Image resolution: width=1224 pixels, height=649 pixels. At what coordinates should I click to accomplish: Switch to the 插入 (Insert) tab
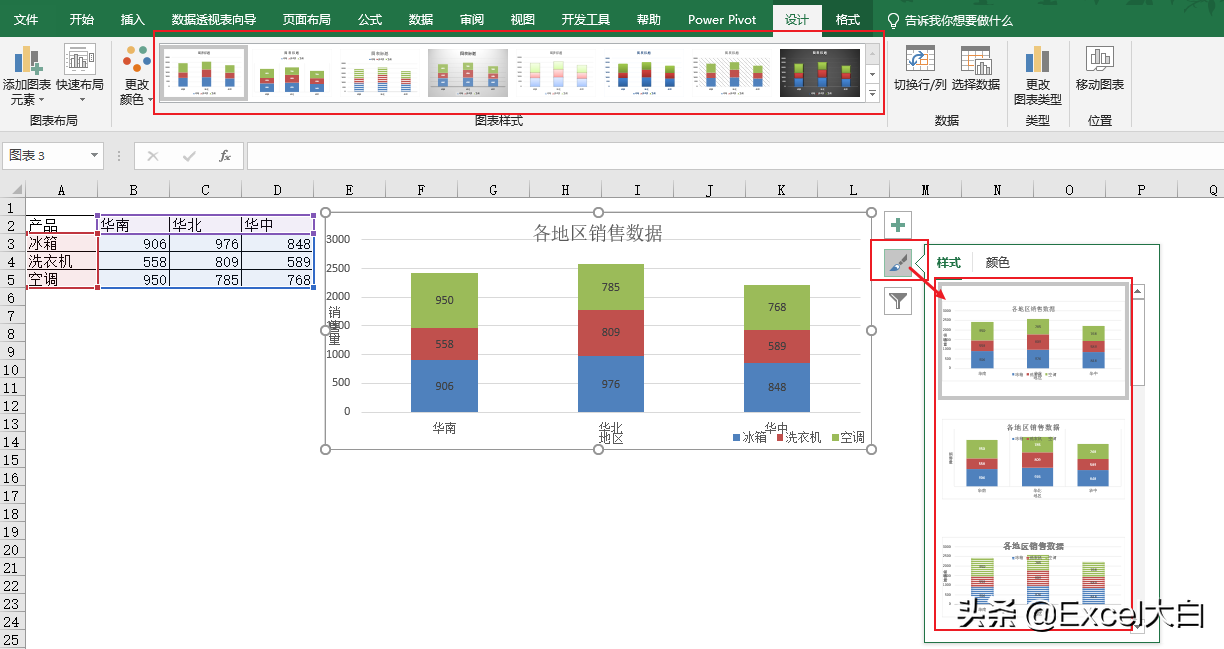point(133,20)
